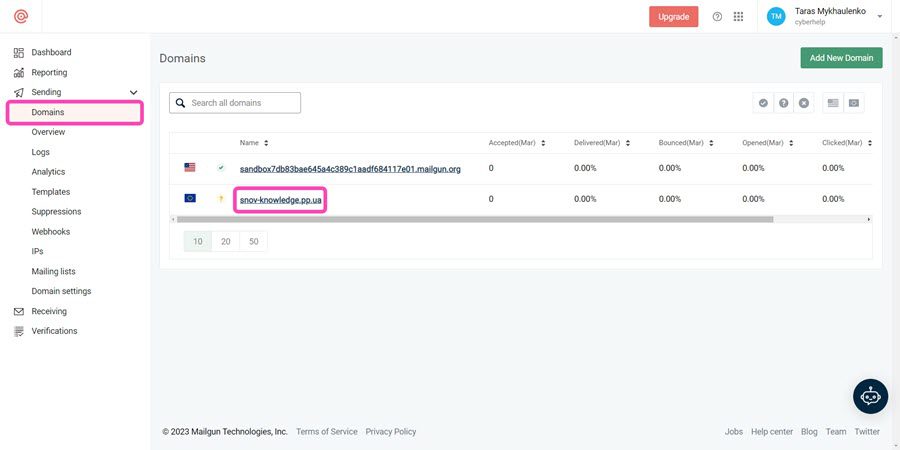This screenshot has width=900, height=450.
Task: Open IPs in sidebar
Action: [x=37, y=251]
